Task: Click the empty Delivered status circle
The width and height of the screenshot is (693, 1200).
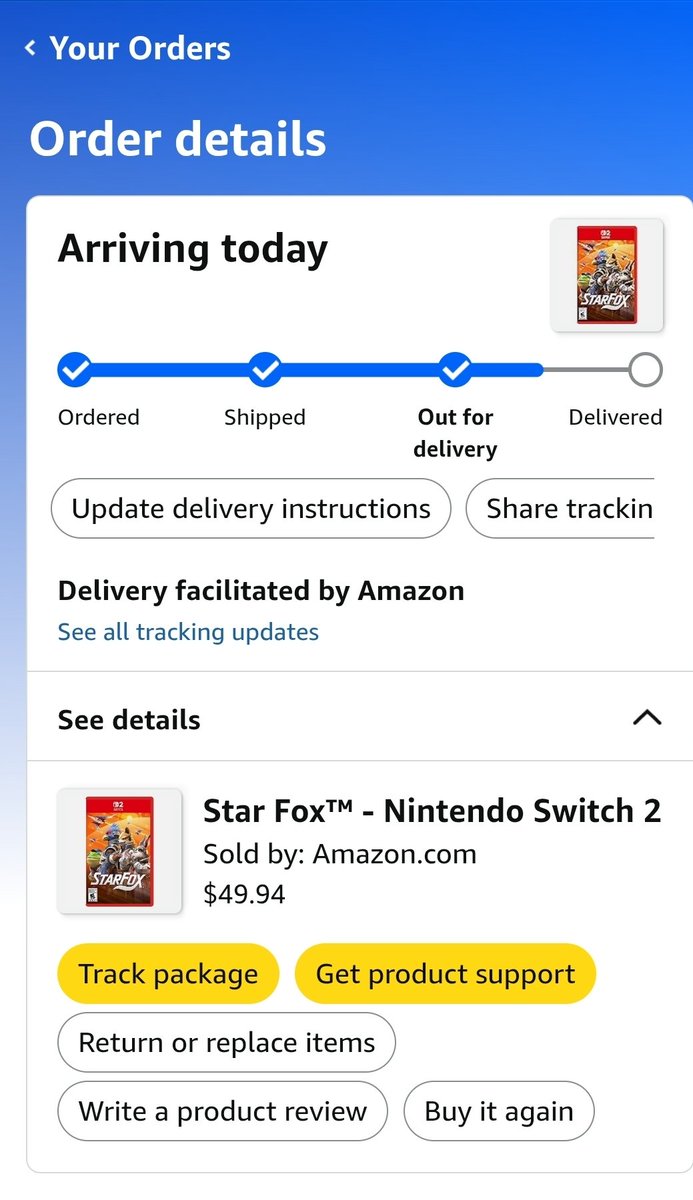Action: pos(646,369)
